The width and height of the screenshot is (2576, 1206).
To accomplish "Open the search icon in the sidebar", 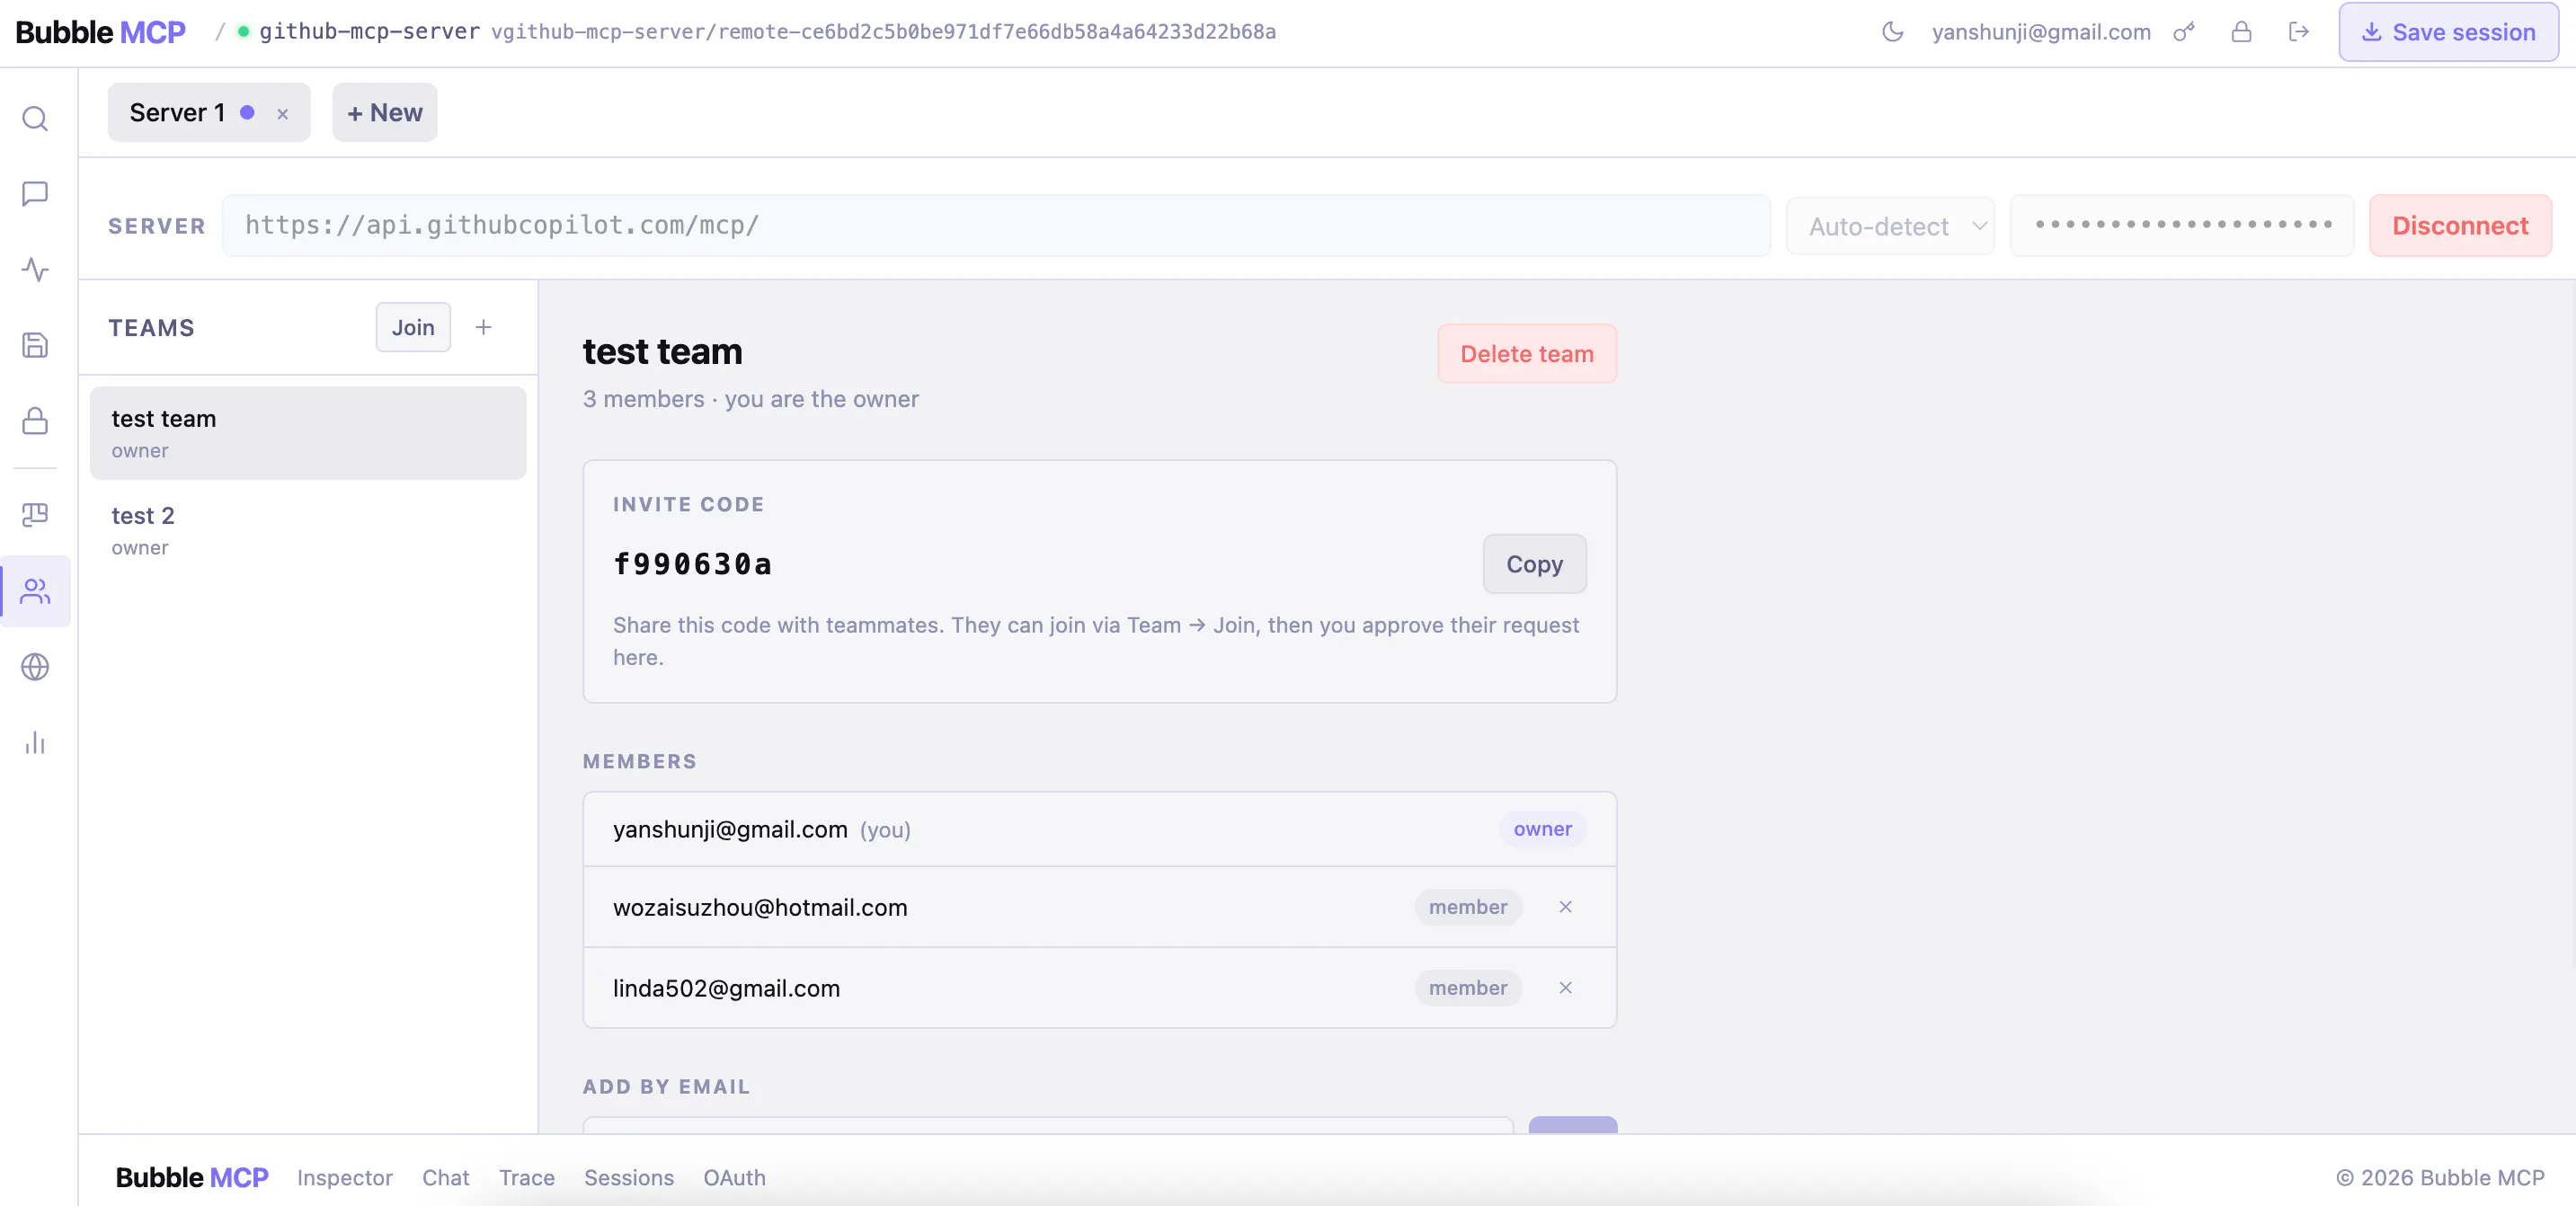I will [35, 118].
